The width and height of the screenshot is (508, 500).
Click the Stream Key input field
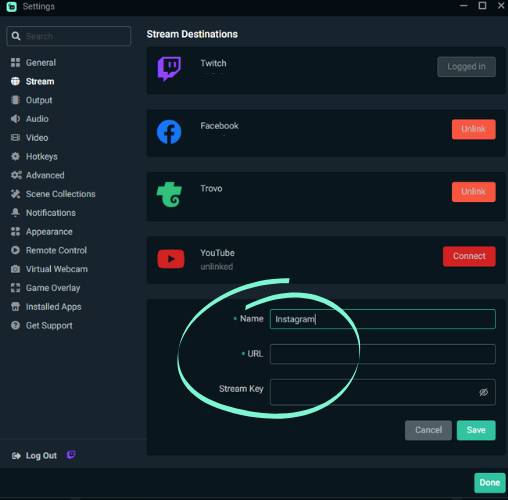point(383,392)
